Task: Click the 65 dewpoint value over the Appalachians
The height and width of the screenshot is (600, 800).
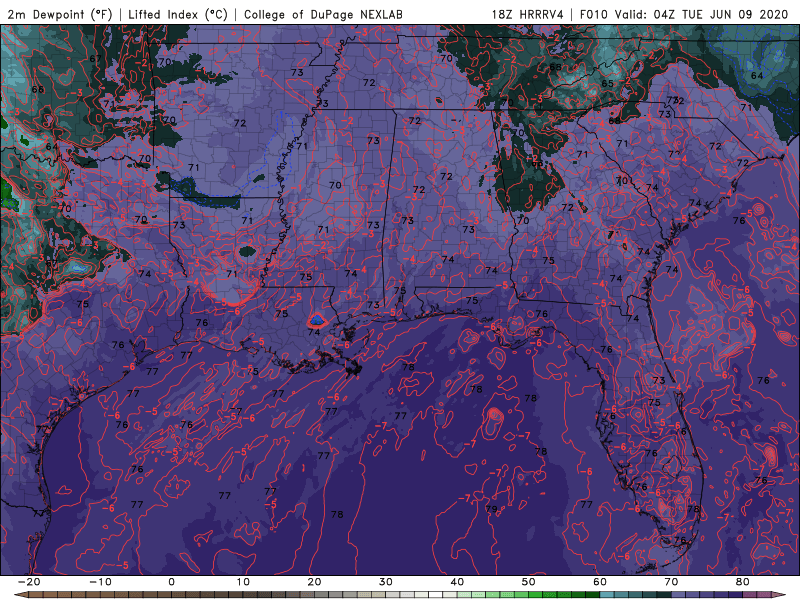Action: (607, 83)
